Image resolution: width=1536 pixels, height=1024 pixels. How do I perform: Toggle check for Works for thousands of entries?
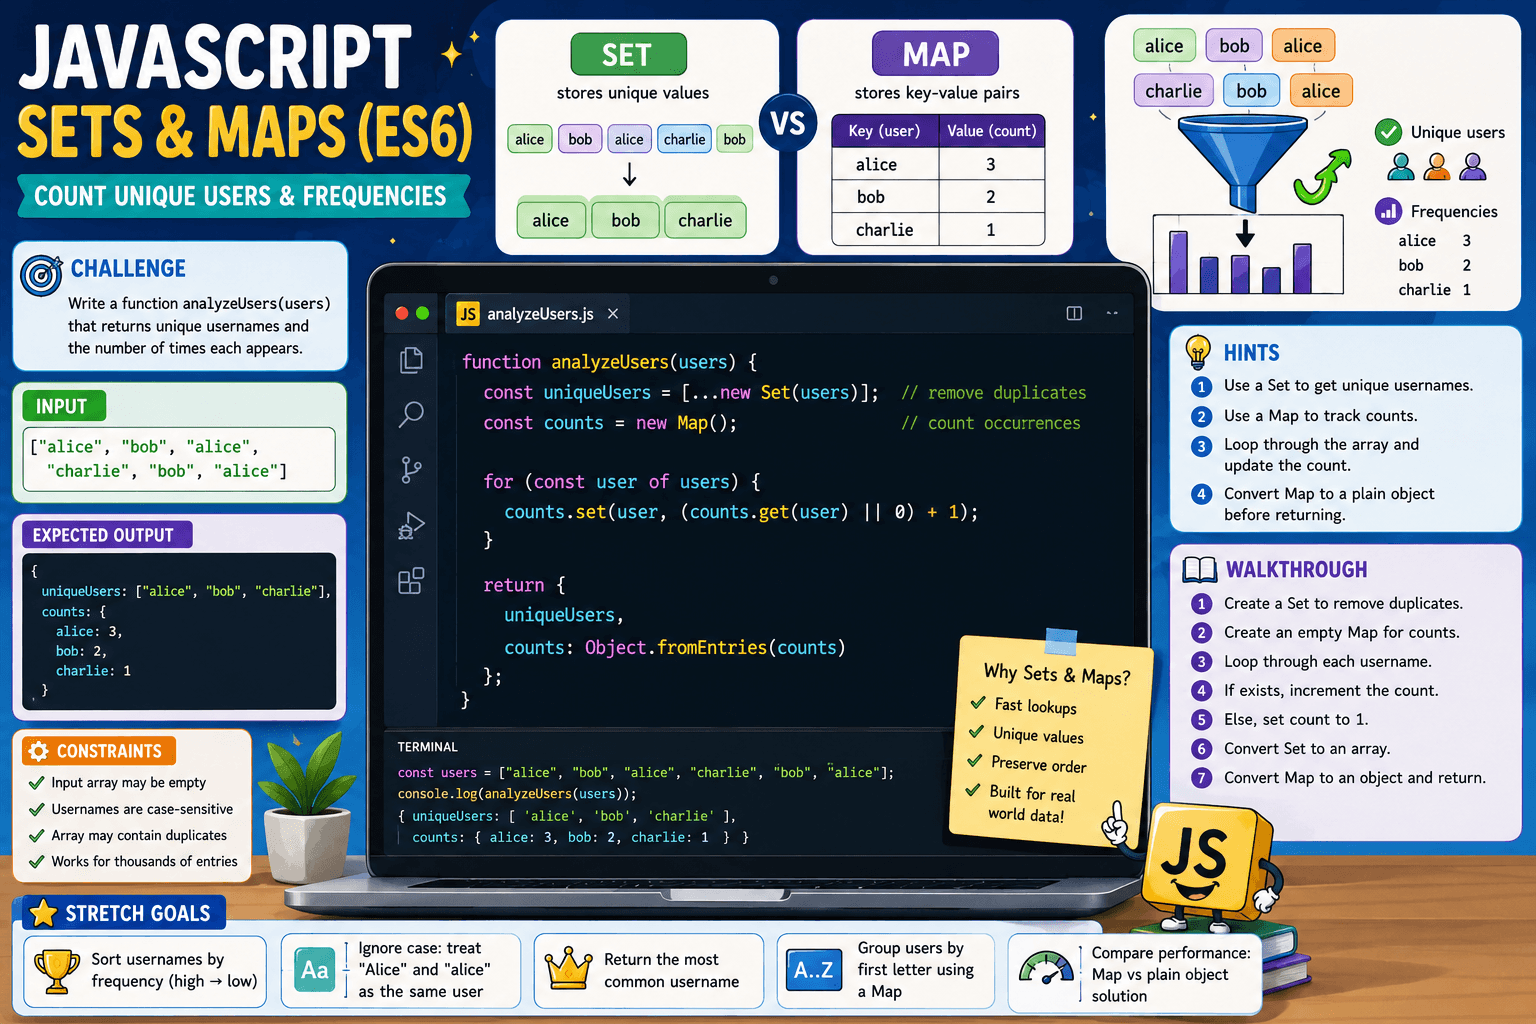[37, 861]
